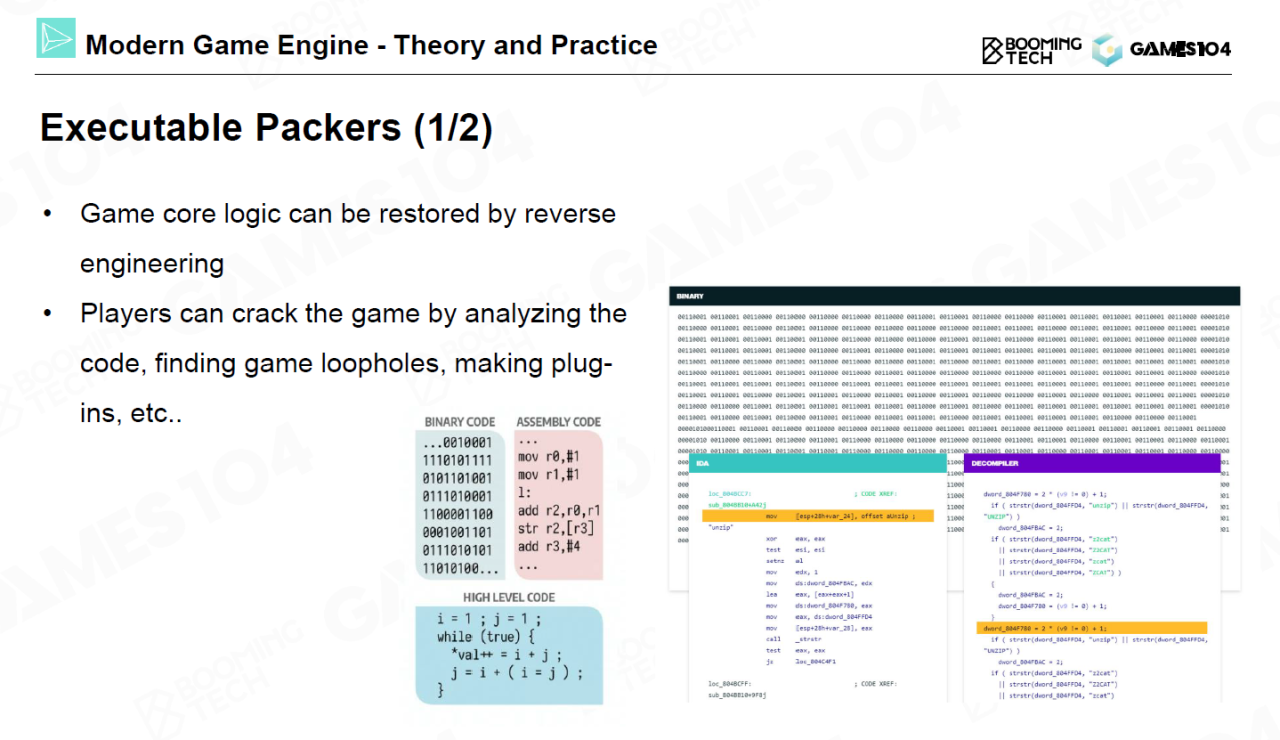The width and height of the screenshot is (1280, 740).
Task: Click the bullet about players cracking the game
Action: tap(353, 363)
